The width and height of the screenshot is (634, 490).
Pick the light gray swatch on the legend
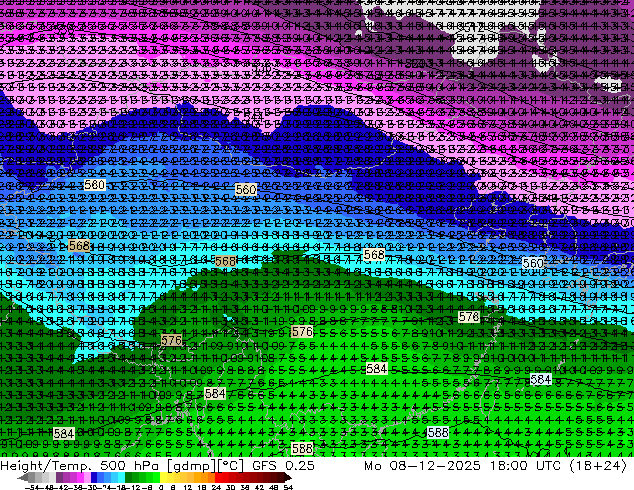coord(52,477)
